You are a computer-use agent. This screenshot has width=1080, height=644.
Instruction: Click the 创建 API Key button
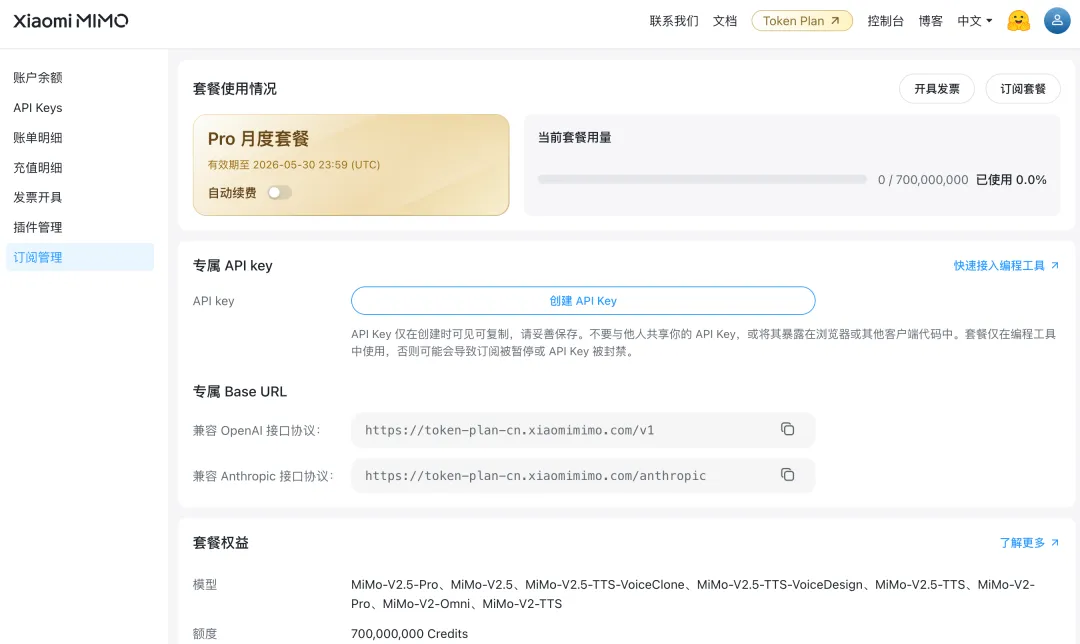tap(583, 301)
